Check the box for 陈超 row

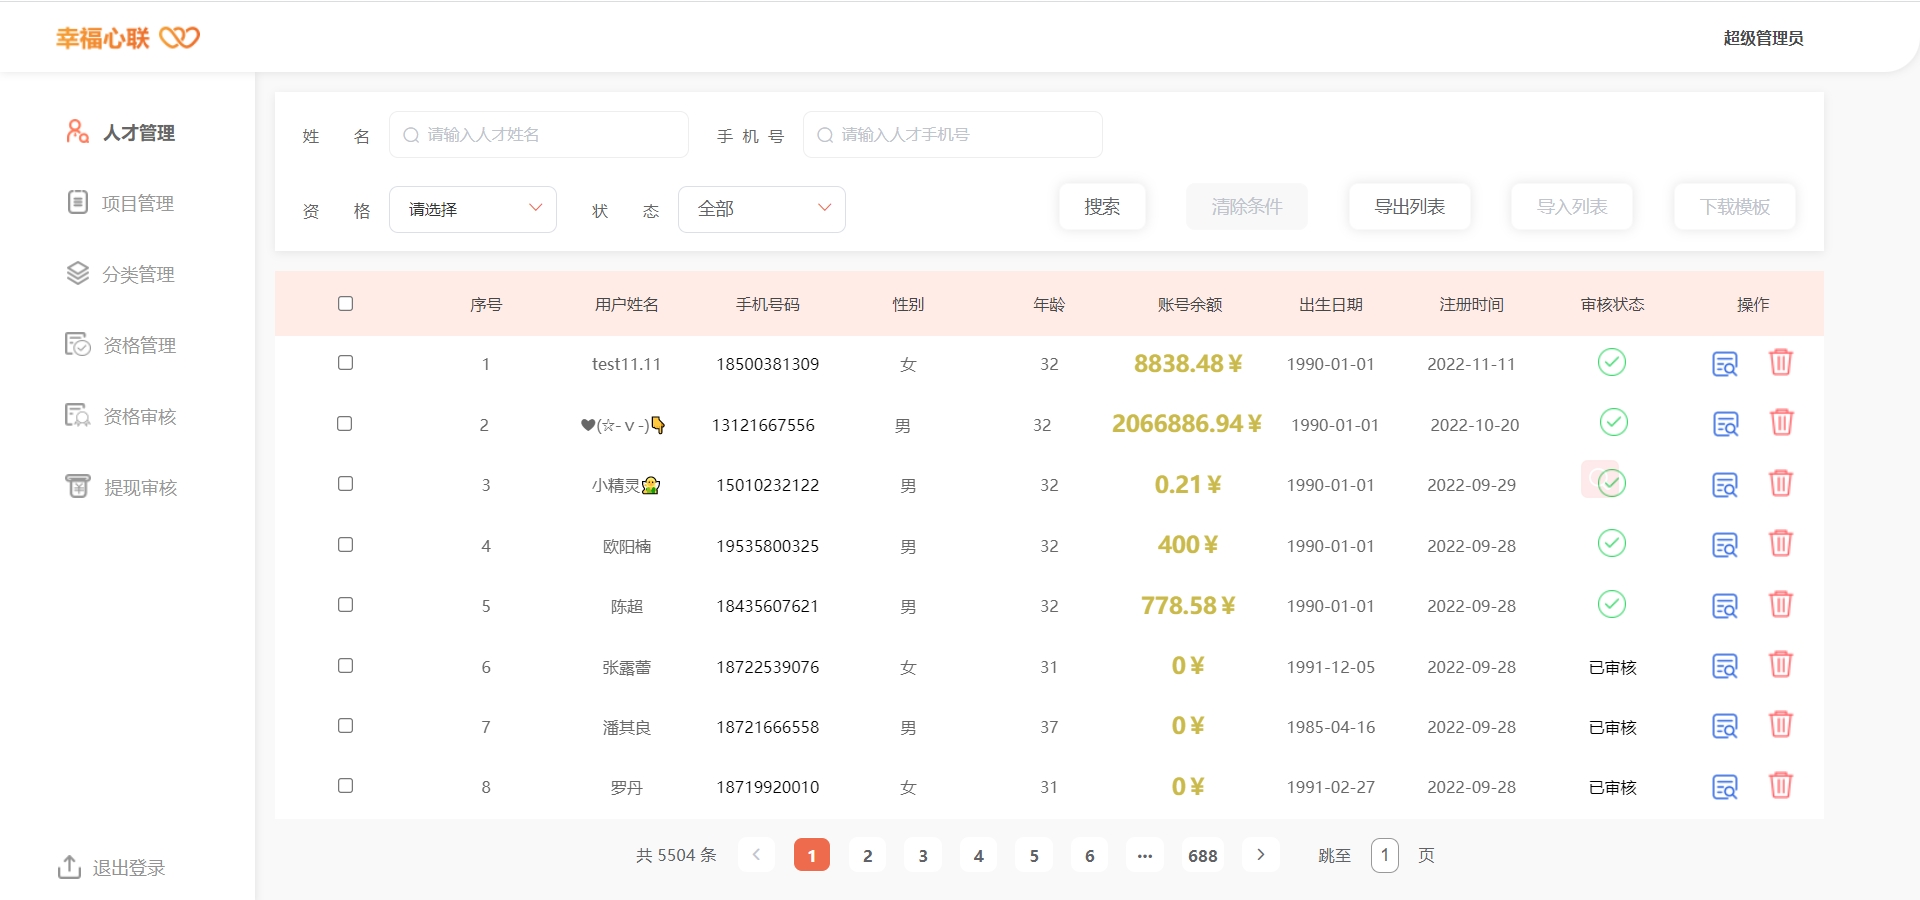point(345,605)
